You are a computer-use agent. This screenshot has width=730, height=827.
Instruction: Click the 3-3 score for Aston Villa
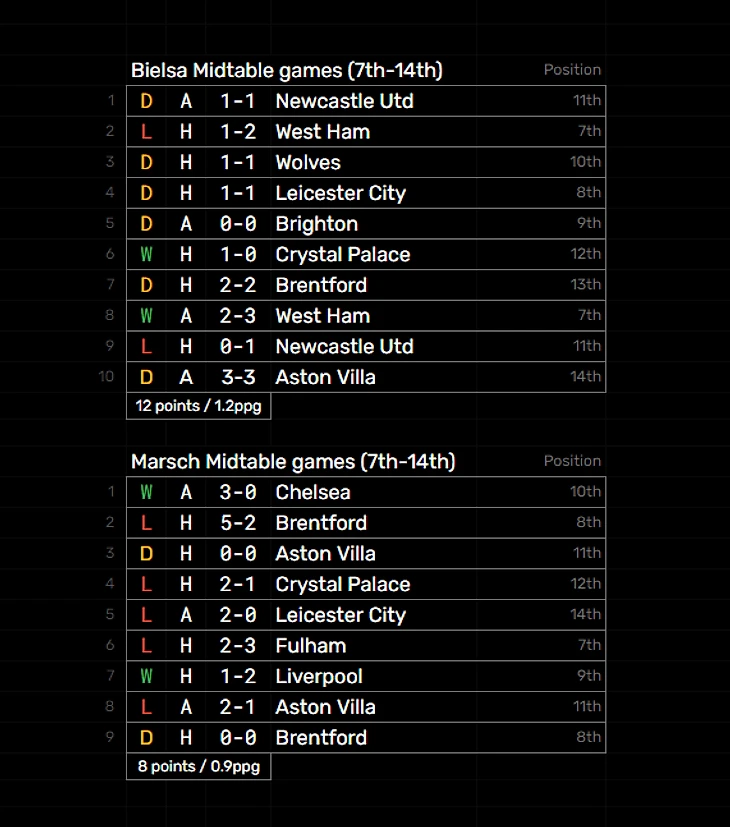[x=237, y=377]
